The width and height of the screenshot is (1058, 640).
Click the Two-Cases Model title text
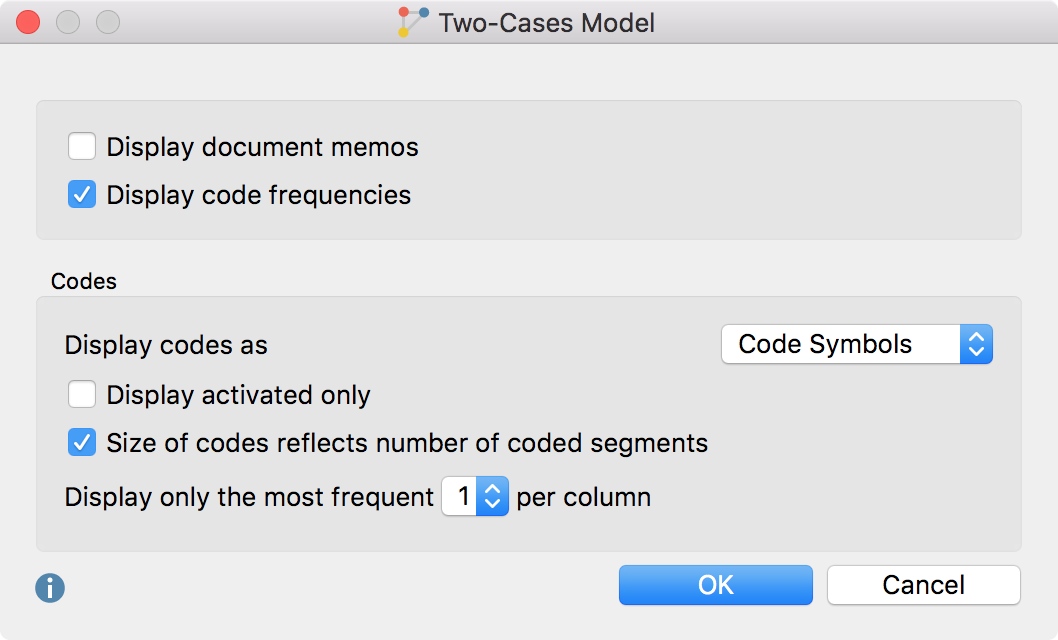pyautogui.click(x=547, y=23)
